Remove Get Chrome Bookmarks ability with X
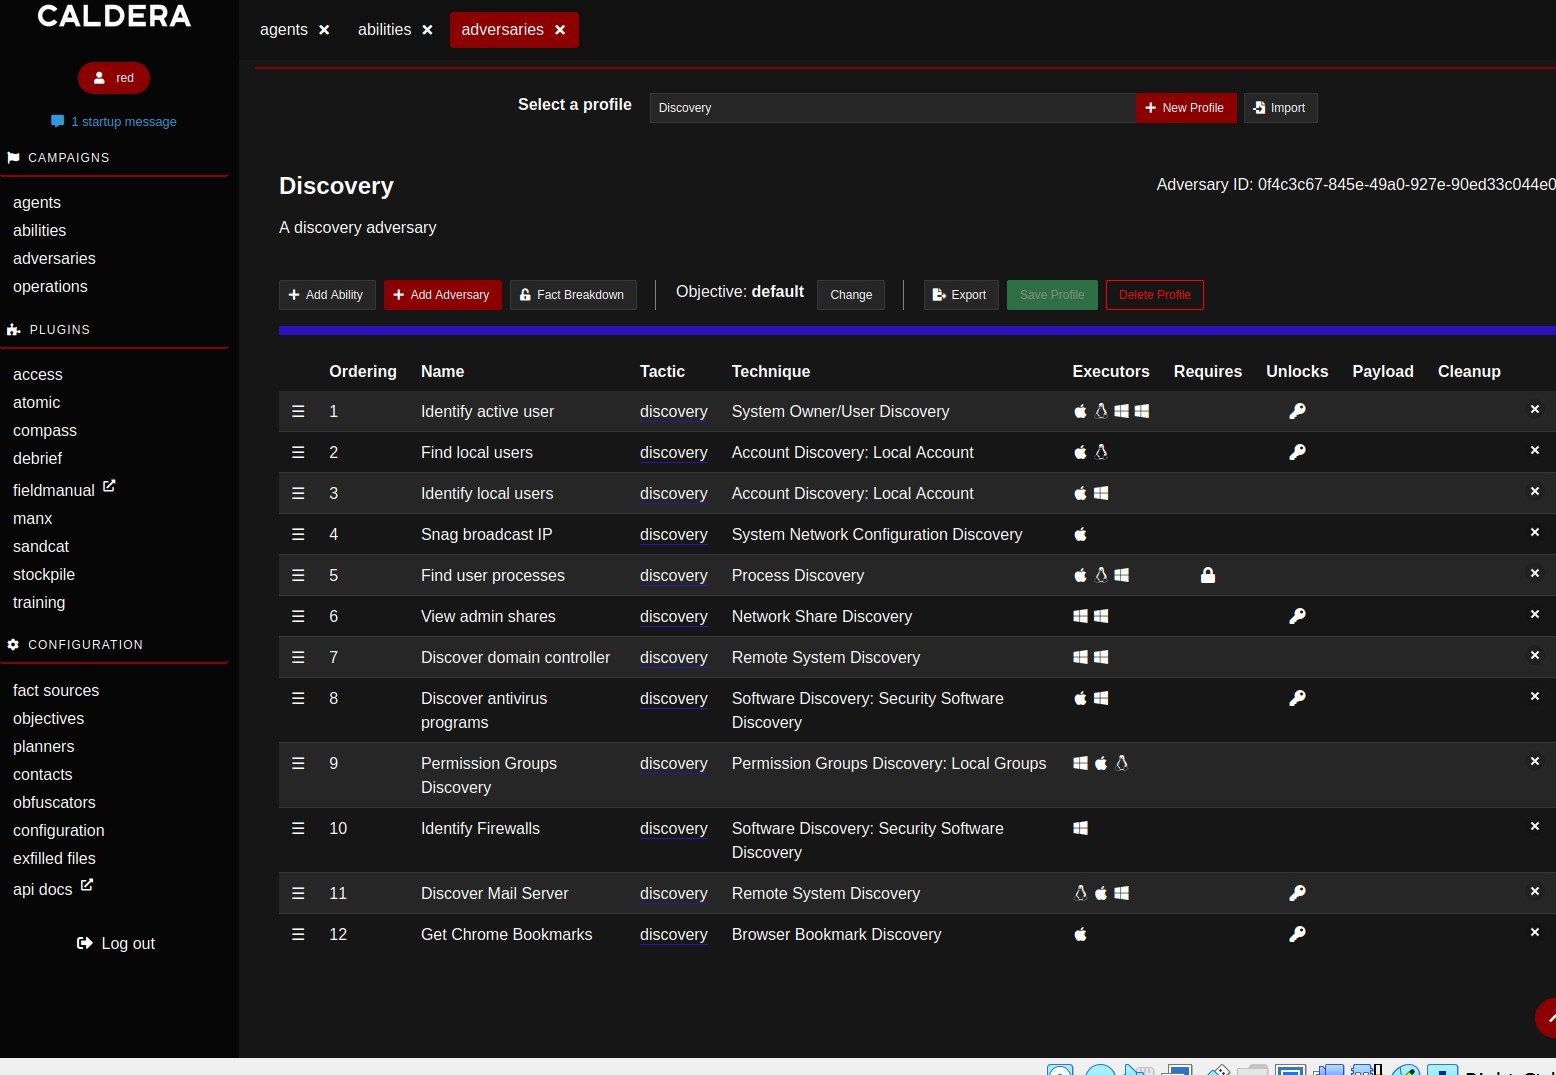 1535,932
